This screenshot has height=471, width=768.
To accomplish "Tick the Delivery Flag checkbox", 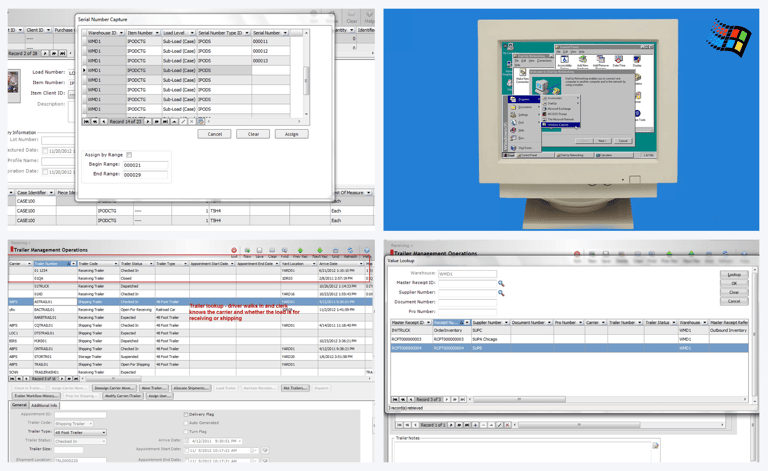I will click(186, 414).
